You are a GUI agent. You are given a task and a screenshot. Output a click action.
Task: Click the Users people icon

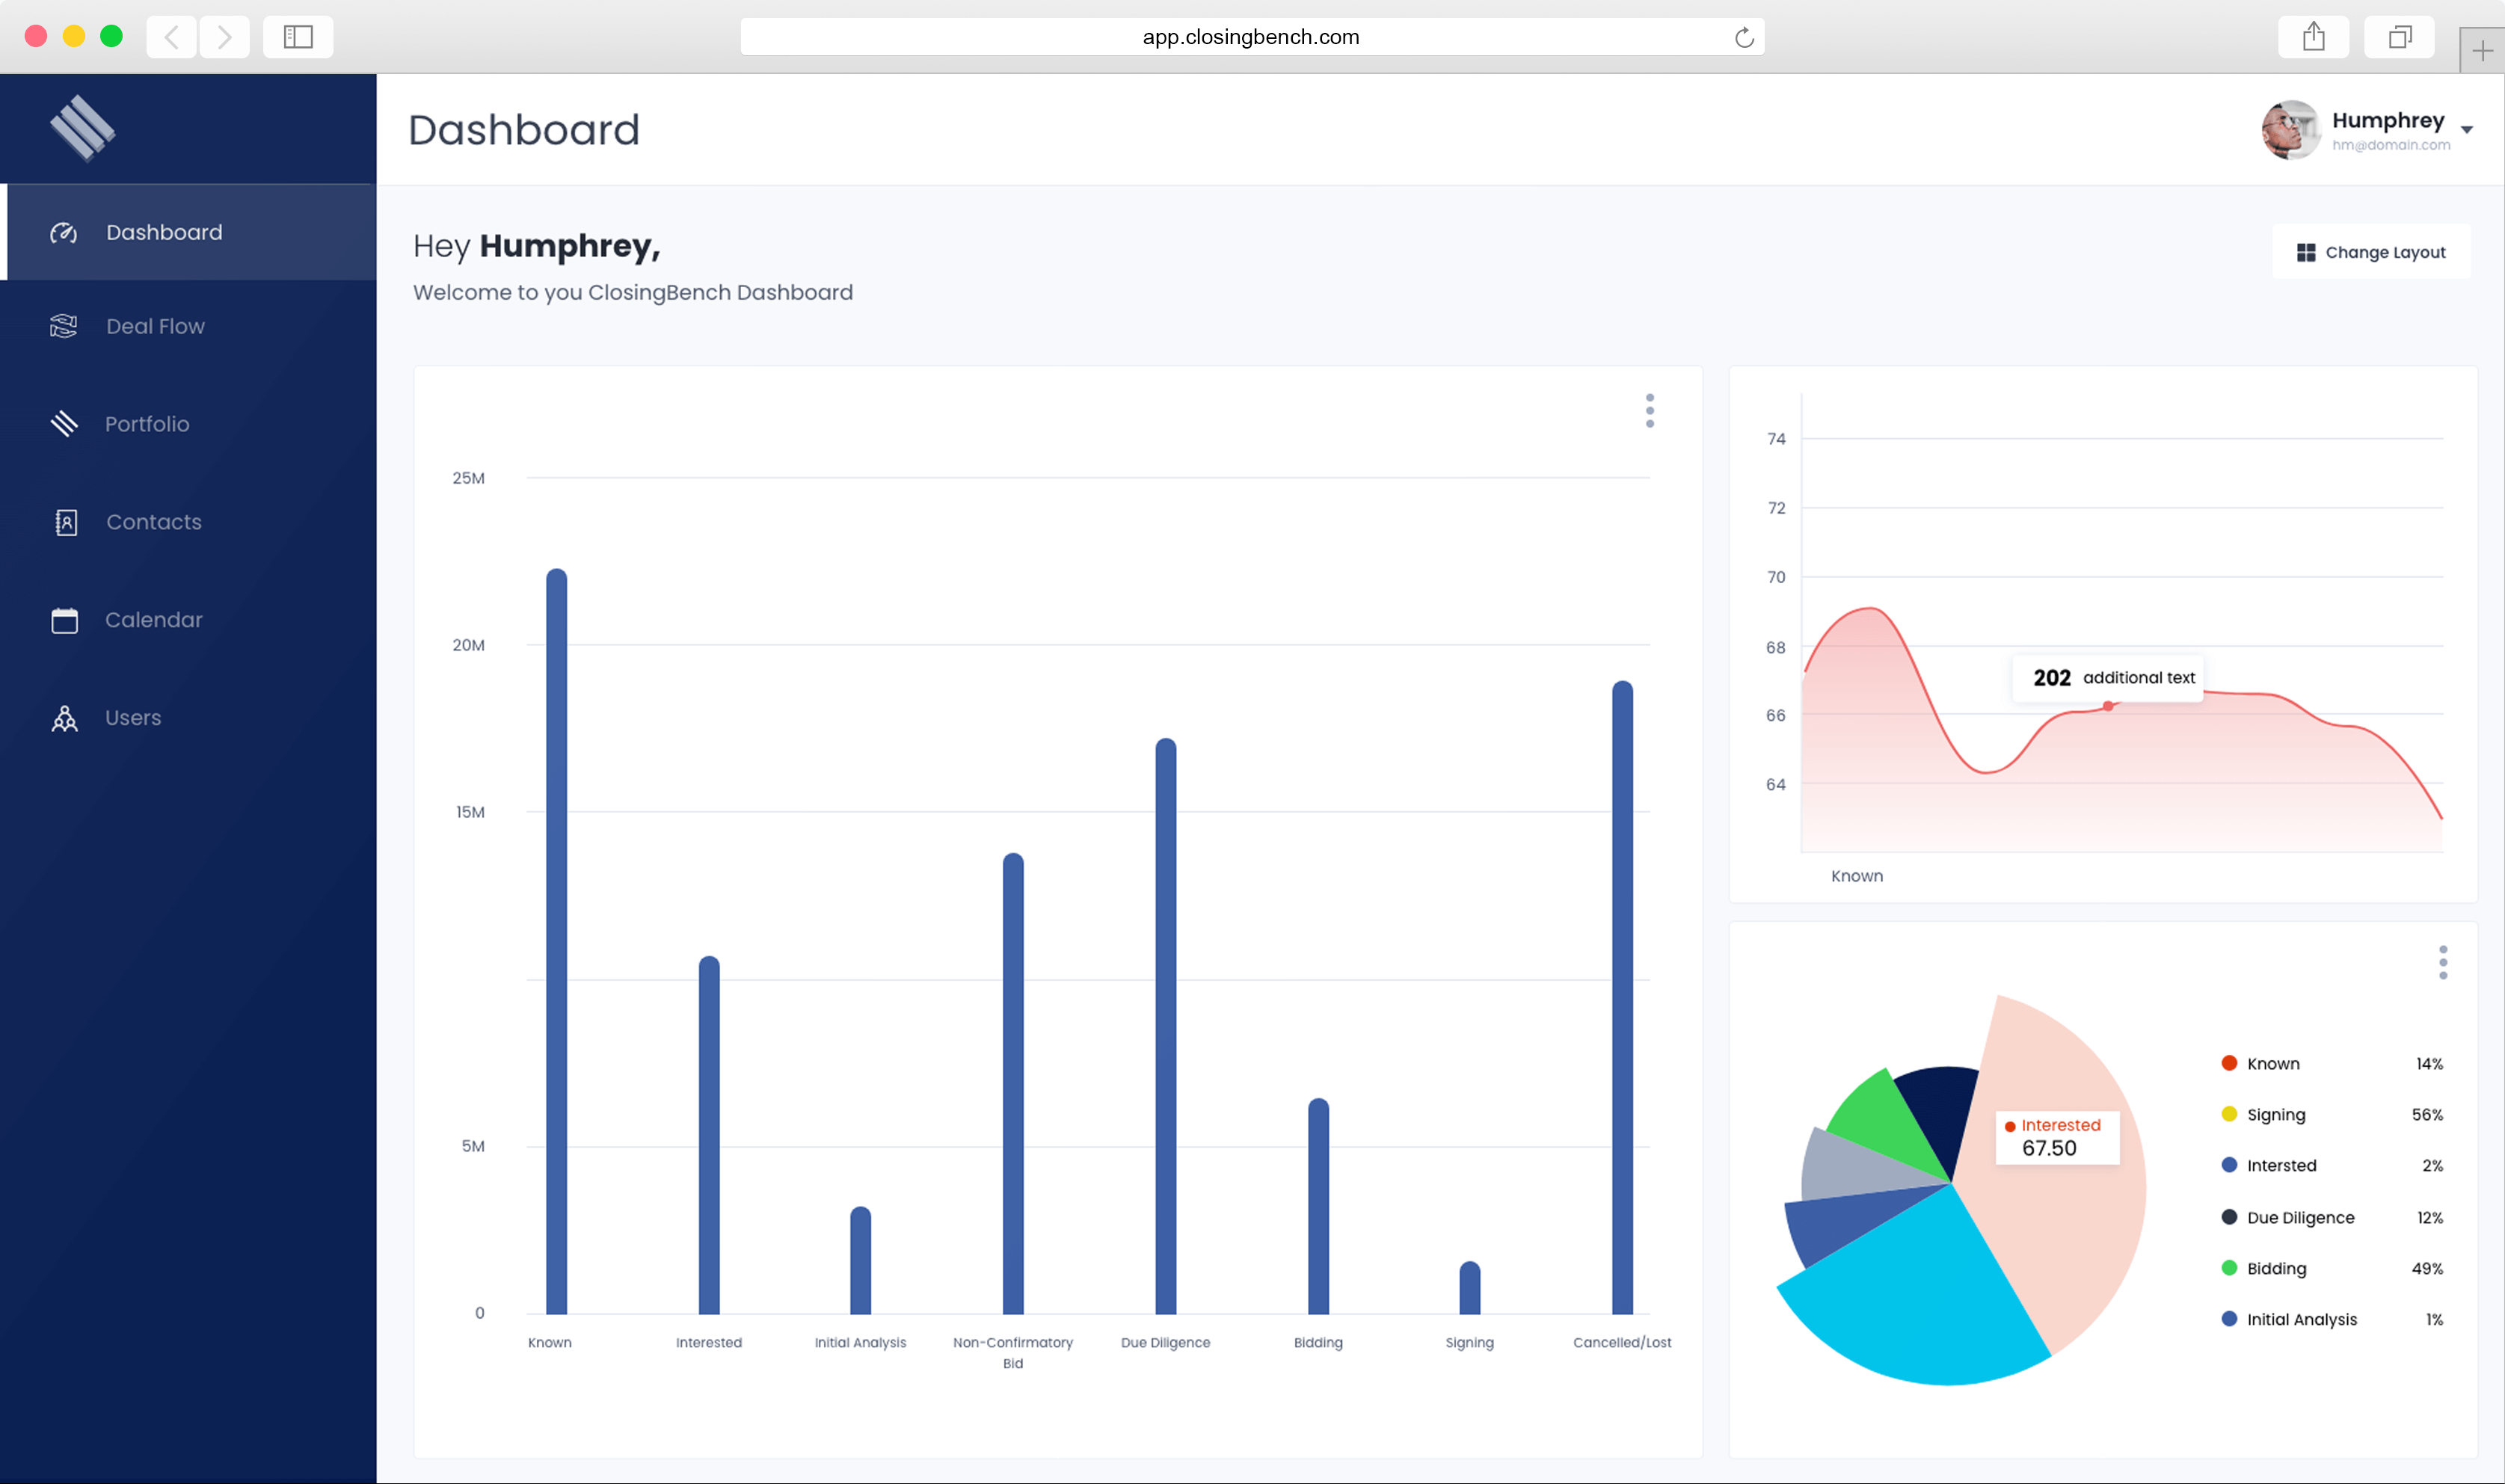(65, 719)
